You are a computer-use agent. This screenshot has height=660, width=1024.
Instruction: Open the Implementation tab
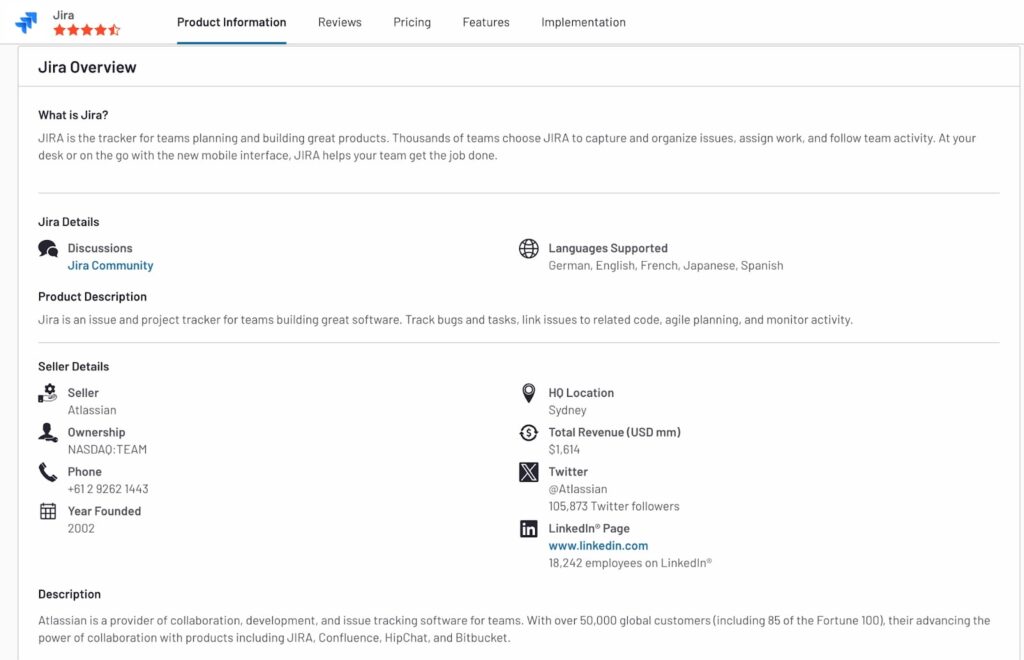583,22
